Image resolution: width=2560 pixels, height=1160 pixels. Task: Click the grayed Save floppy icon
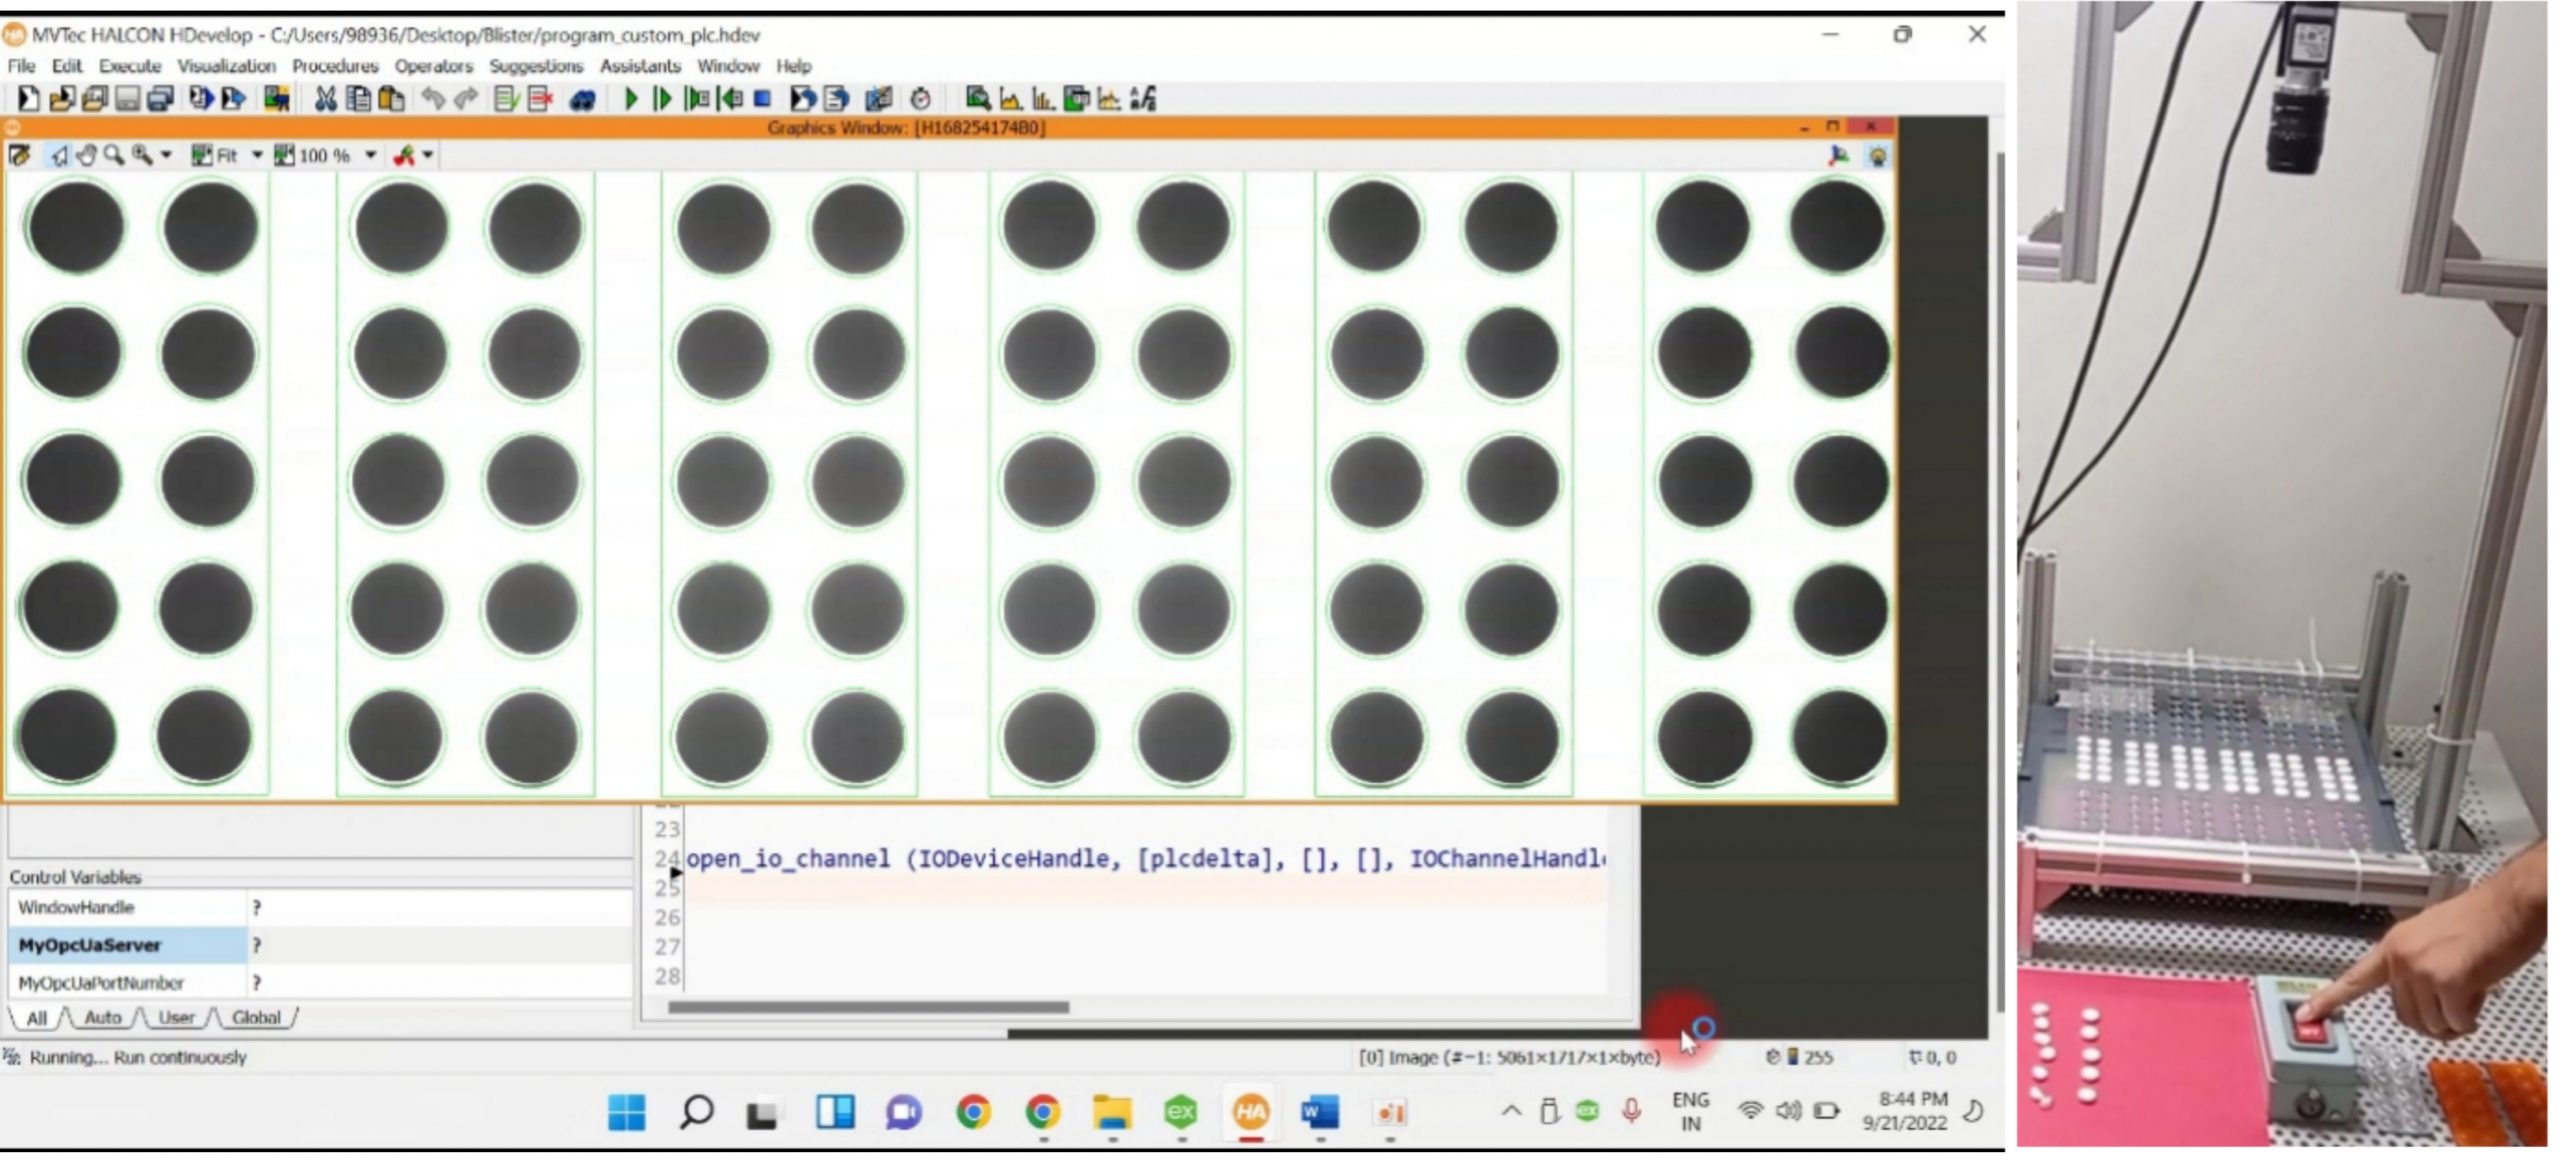point(127,99)
